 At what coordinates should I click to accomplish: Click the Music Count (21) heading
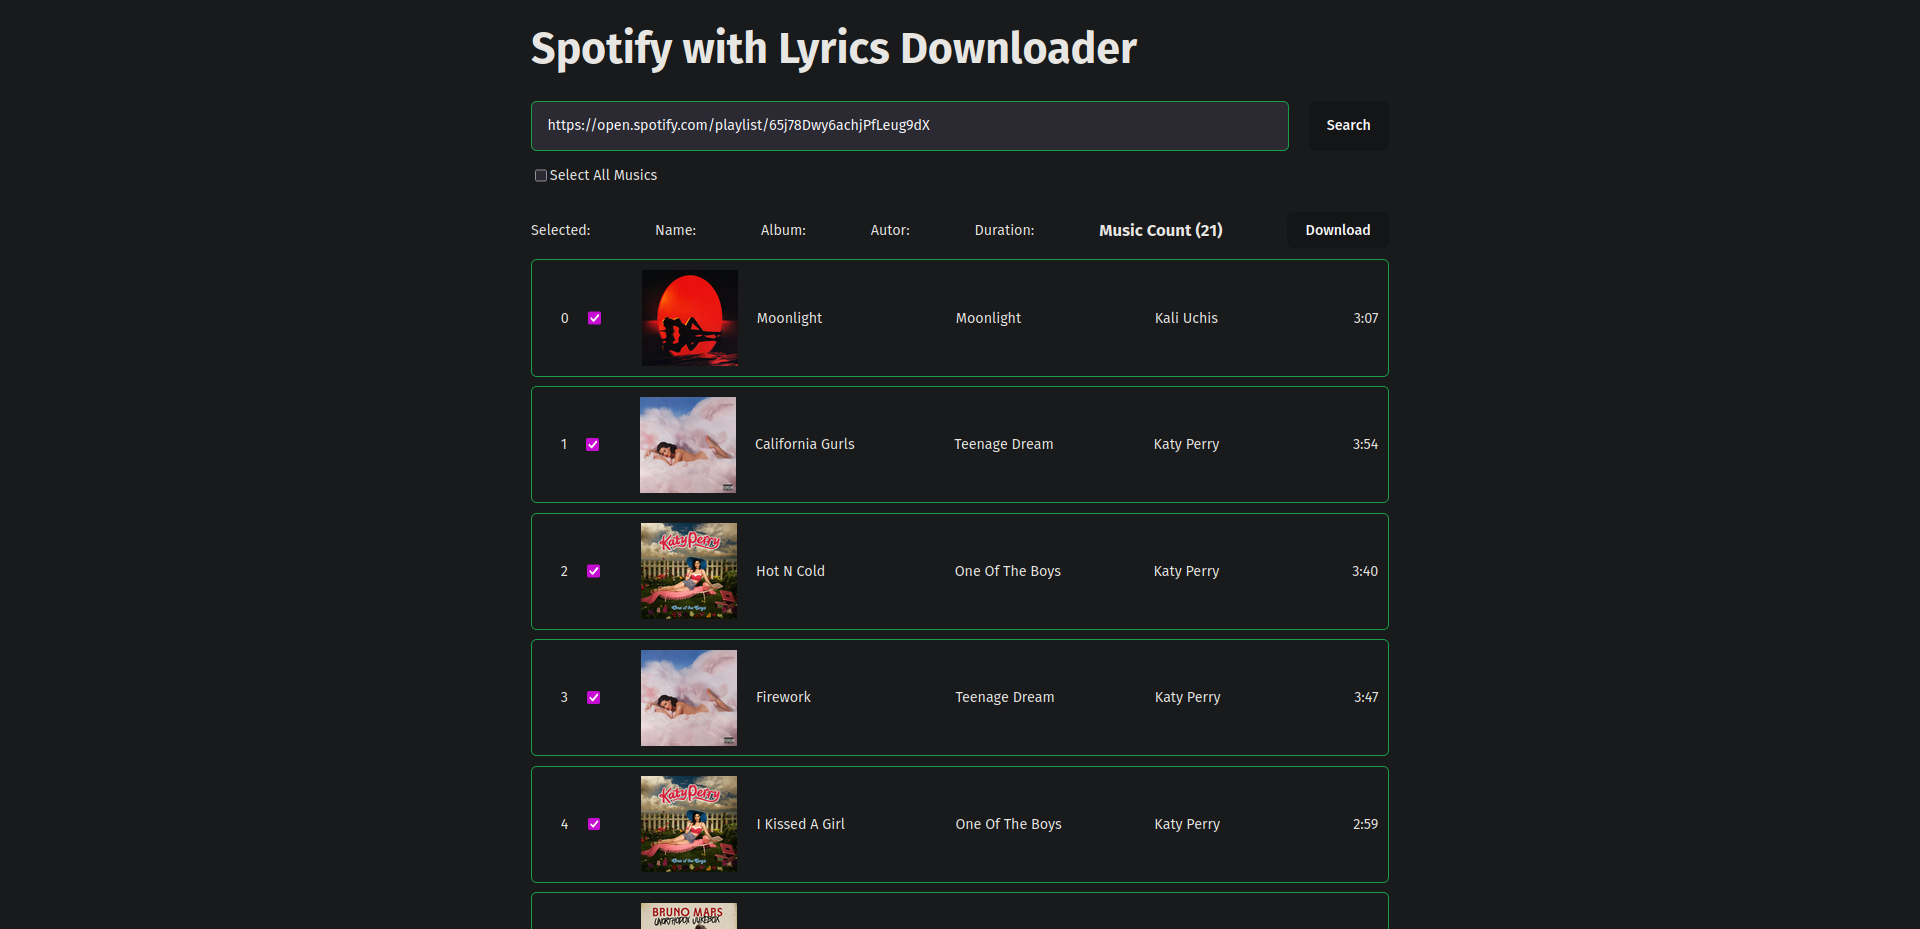(x=1160, y=230)
